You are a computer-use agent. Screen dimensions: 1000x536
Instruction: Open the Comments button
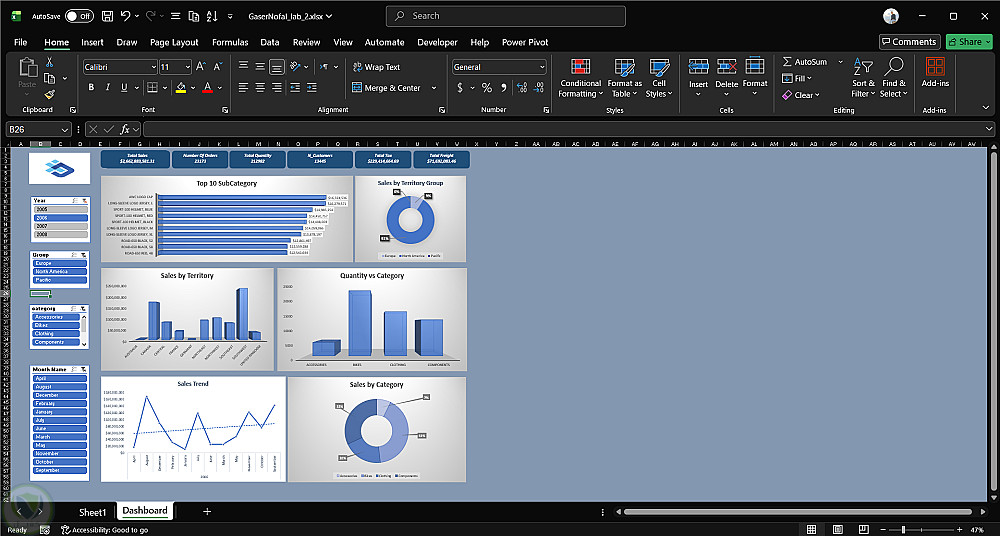909,42
